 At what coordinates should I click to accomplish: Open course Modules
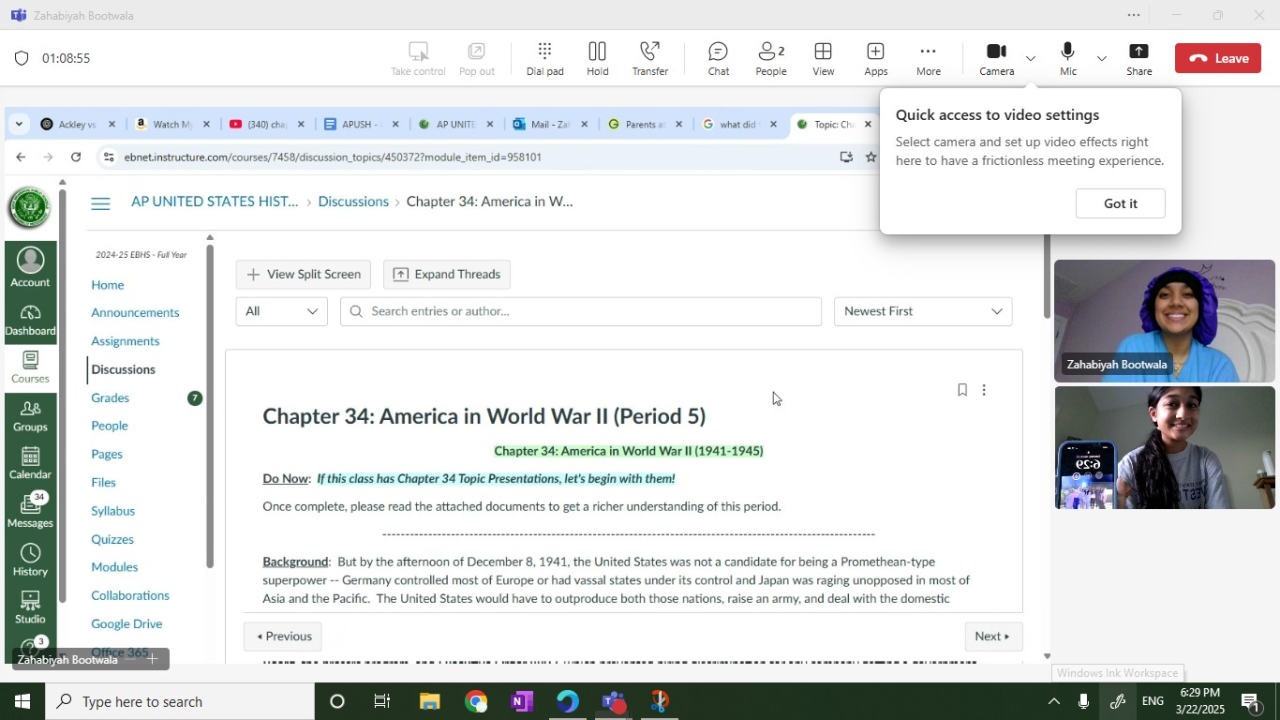pyautogui.click(x=114, y=567)
